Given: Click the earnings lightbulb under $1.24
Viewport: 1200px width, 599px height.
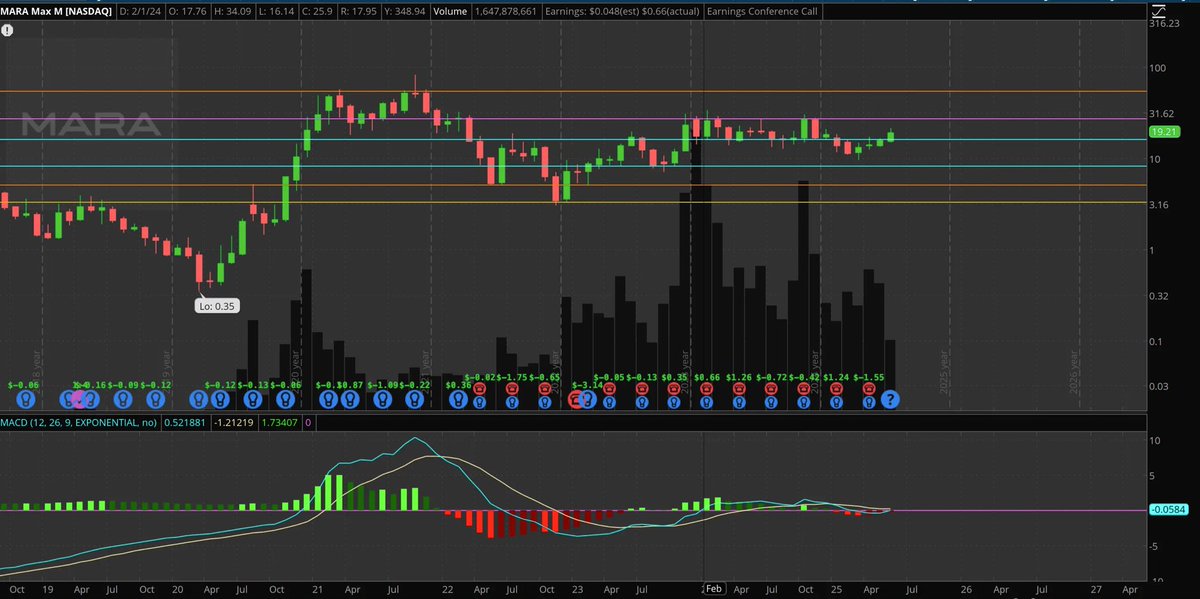Looking at the screenshot, I should [835, 402].
